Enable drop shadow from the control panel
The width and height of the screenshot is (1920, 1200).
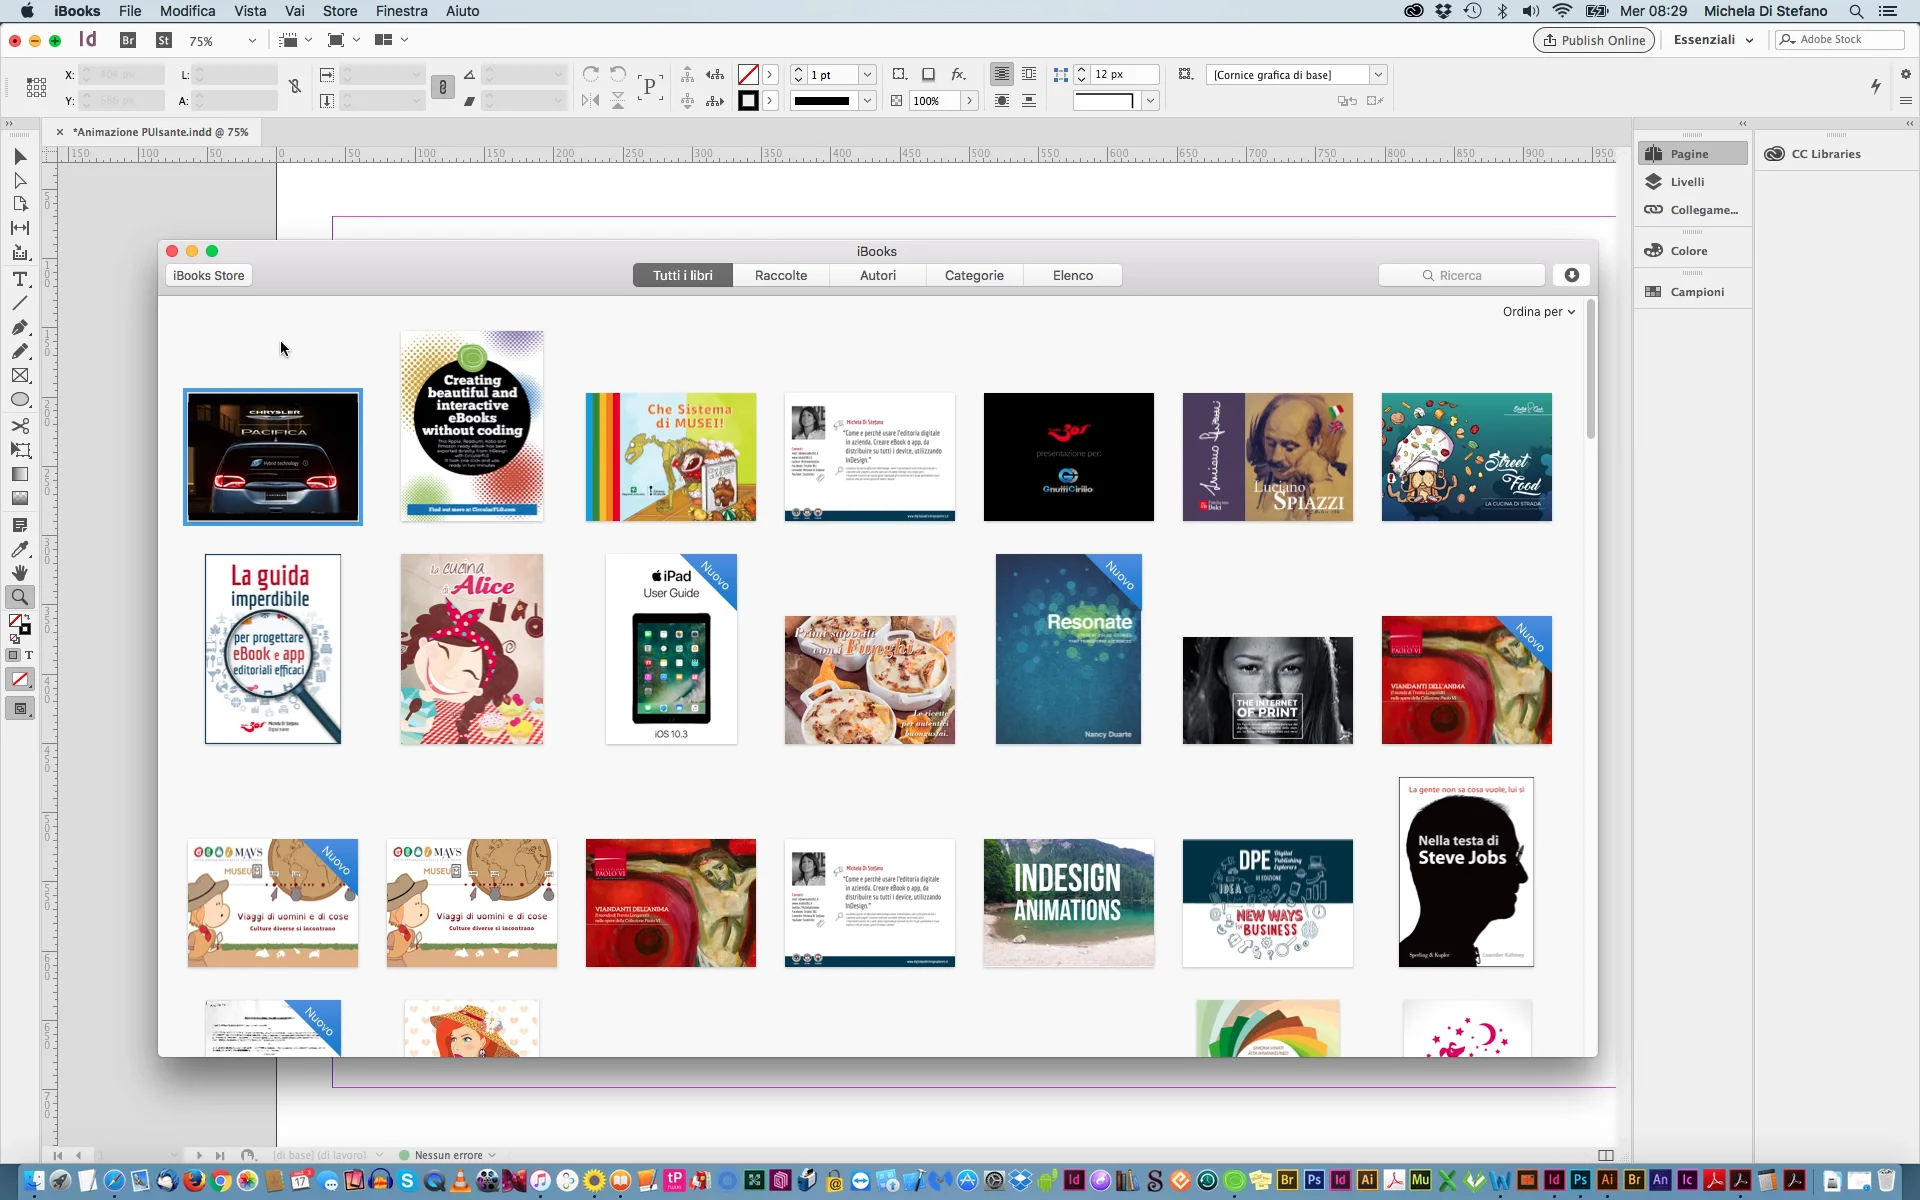coord(929,74)
